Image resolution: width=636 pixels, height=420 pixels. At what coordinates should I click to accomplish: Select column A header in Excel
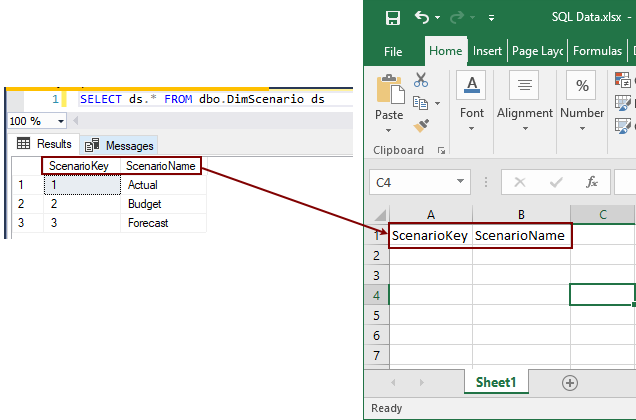coord(431,215)
